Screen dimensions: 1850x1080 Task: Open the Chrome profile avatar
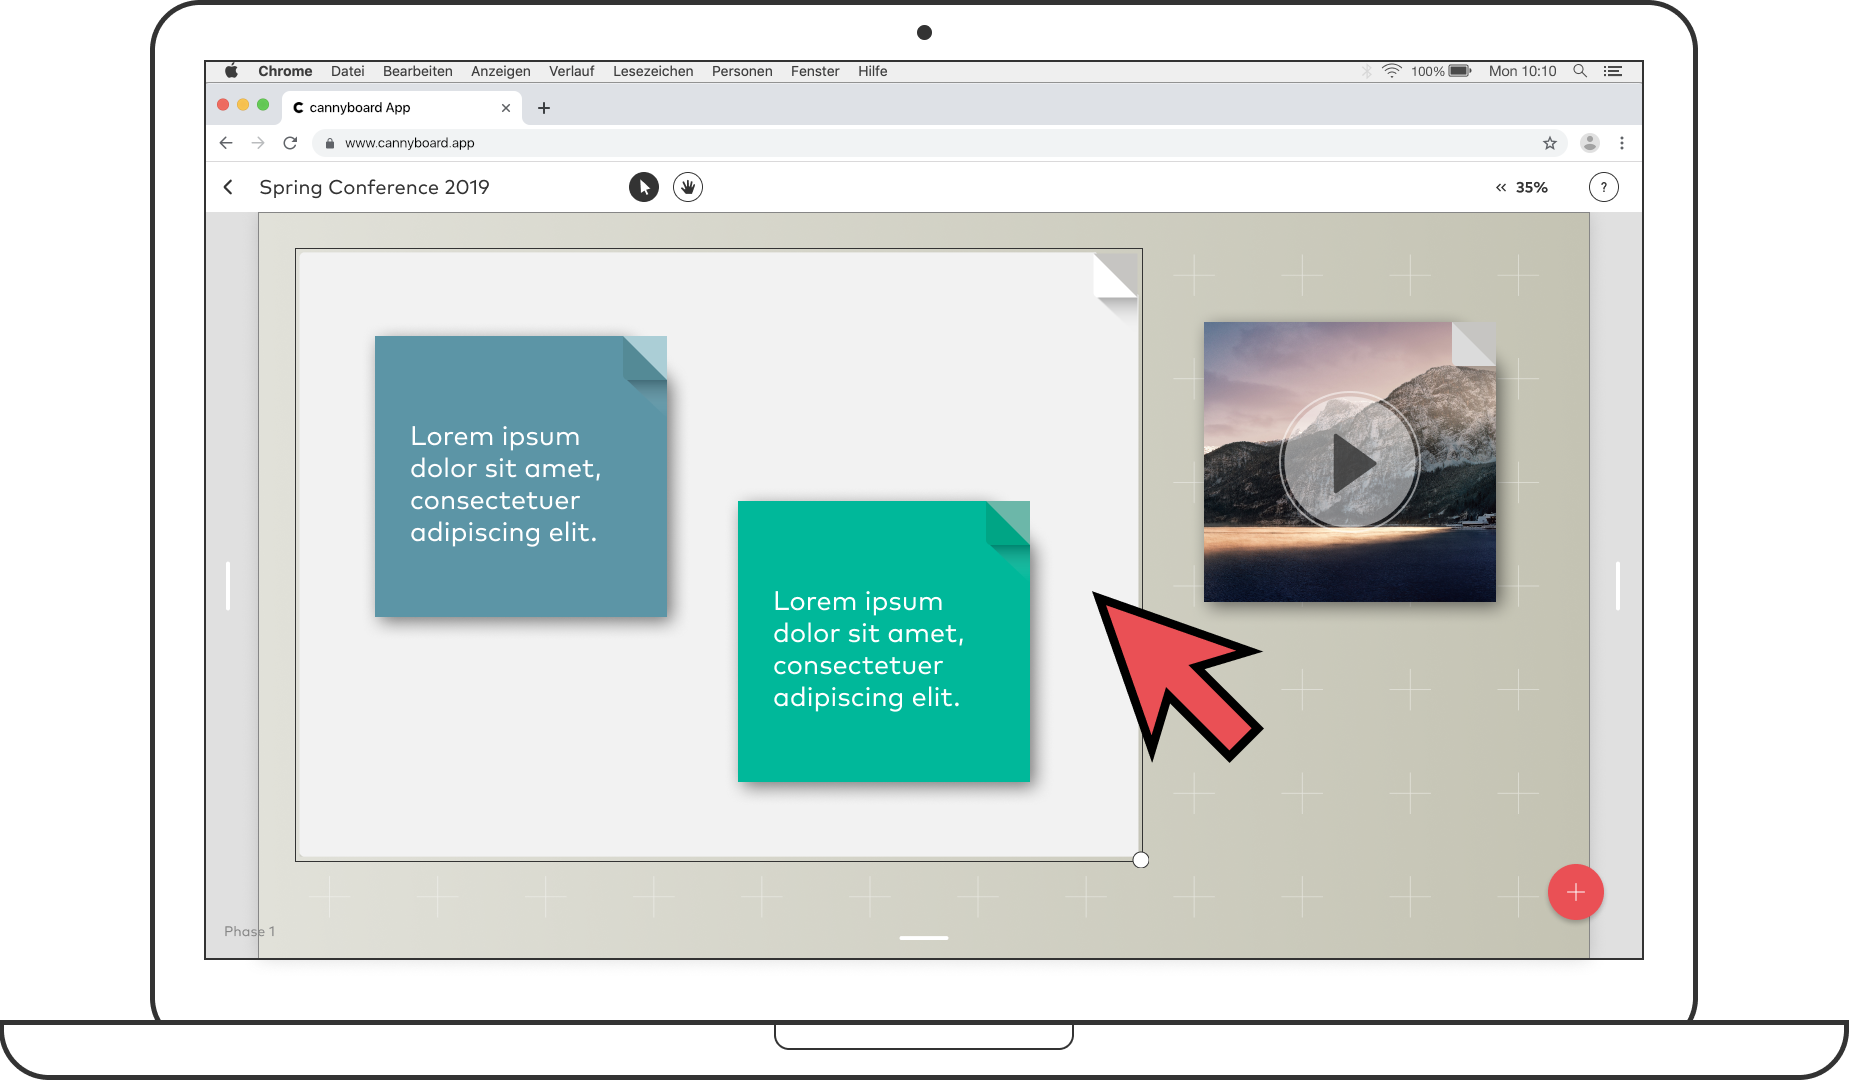(1590, 143)
